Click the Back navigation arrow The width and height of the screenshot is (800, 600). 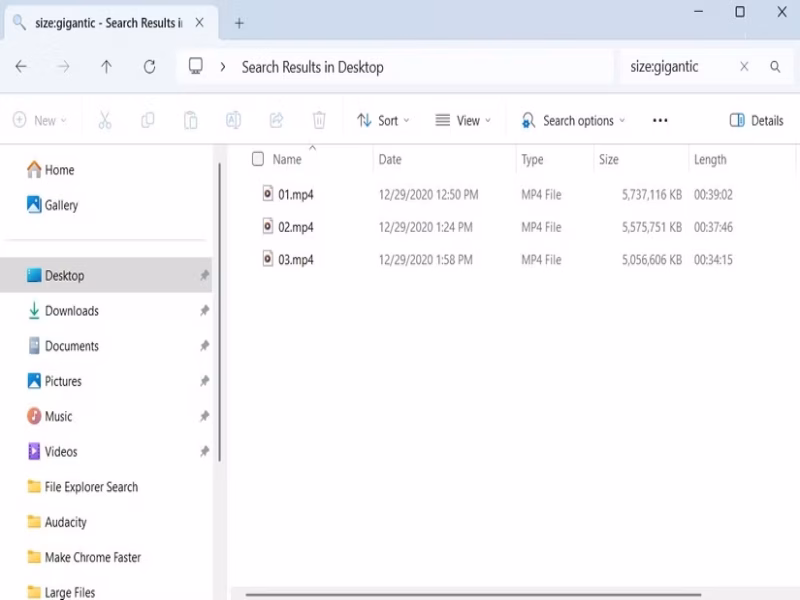21,67
